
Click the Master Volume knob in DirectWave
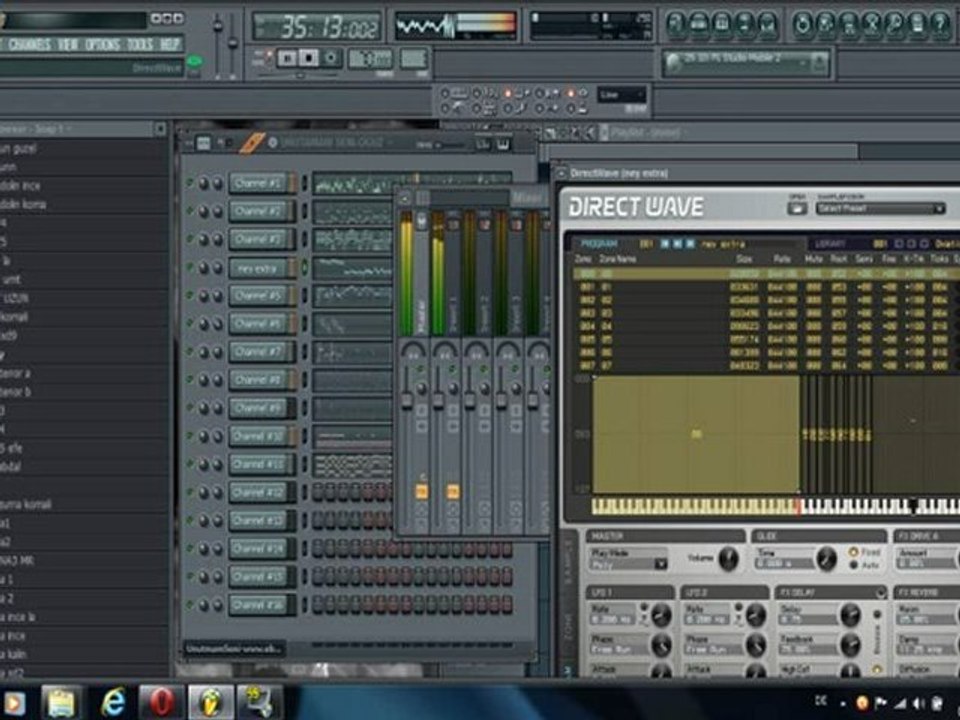coord(727,559)
